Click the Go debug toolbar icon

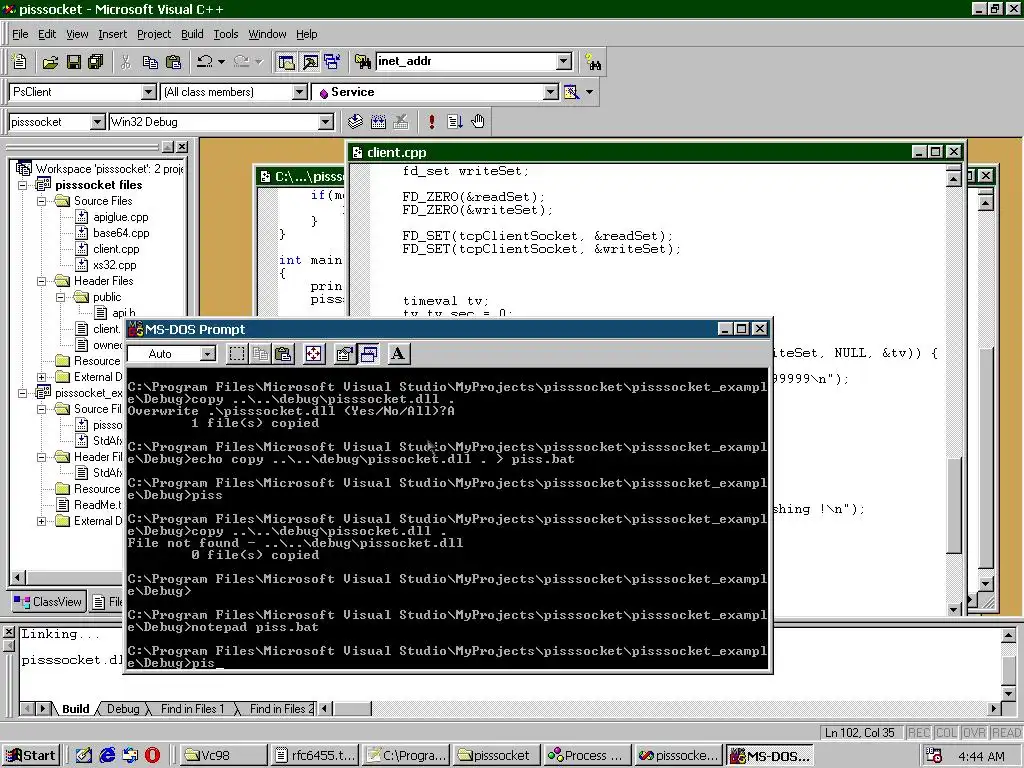point(455,121)
